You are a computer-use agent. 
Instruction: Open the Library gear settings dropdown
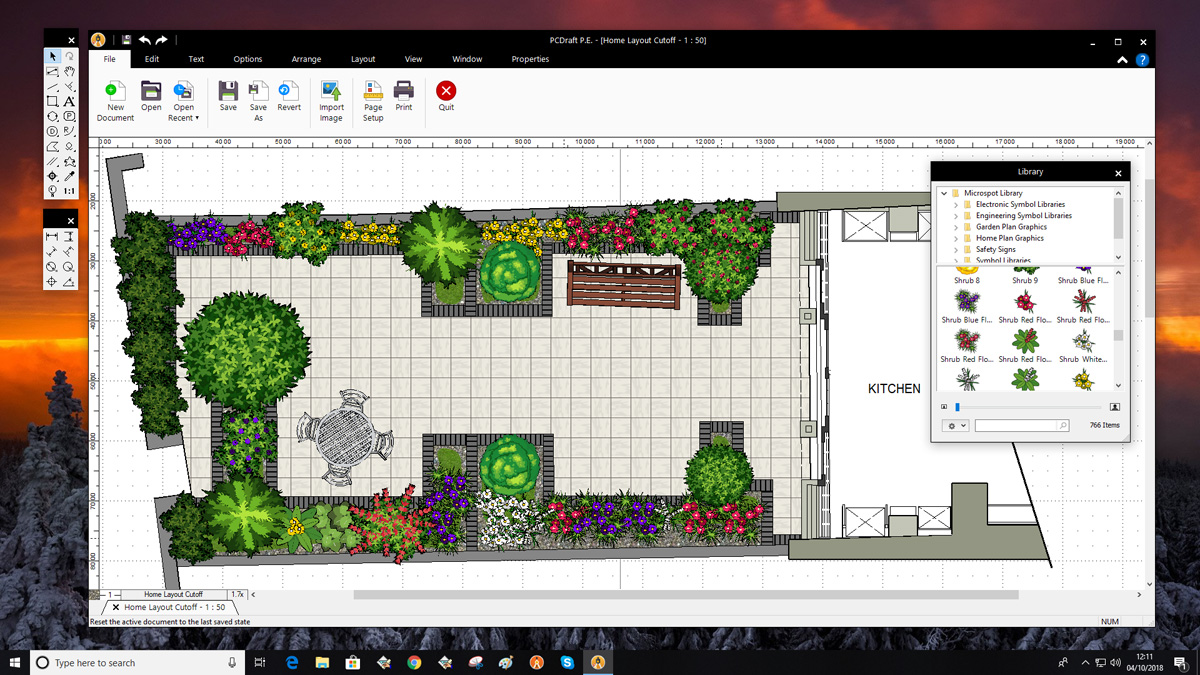point(955,426)
